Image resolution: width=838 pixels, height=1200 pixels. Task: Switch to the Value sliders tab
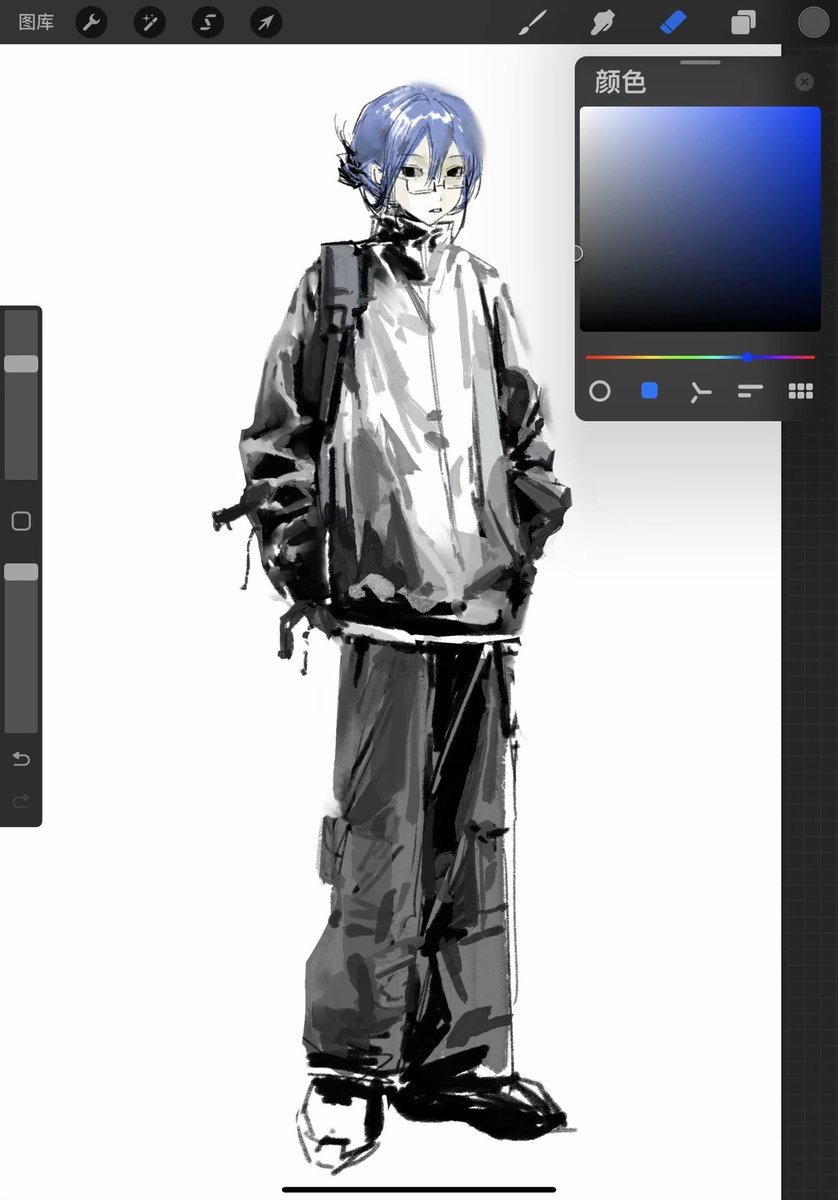tap(750, 391)
